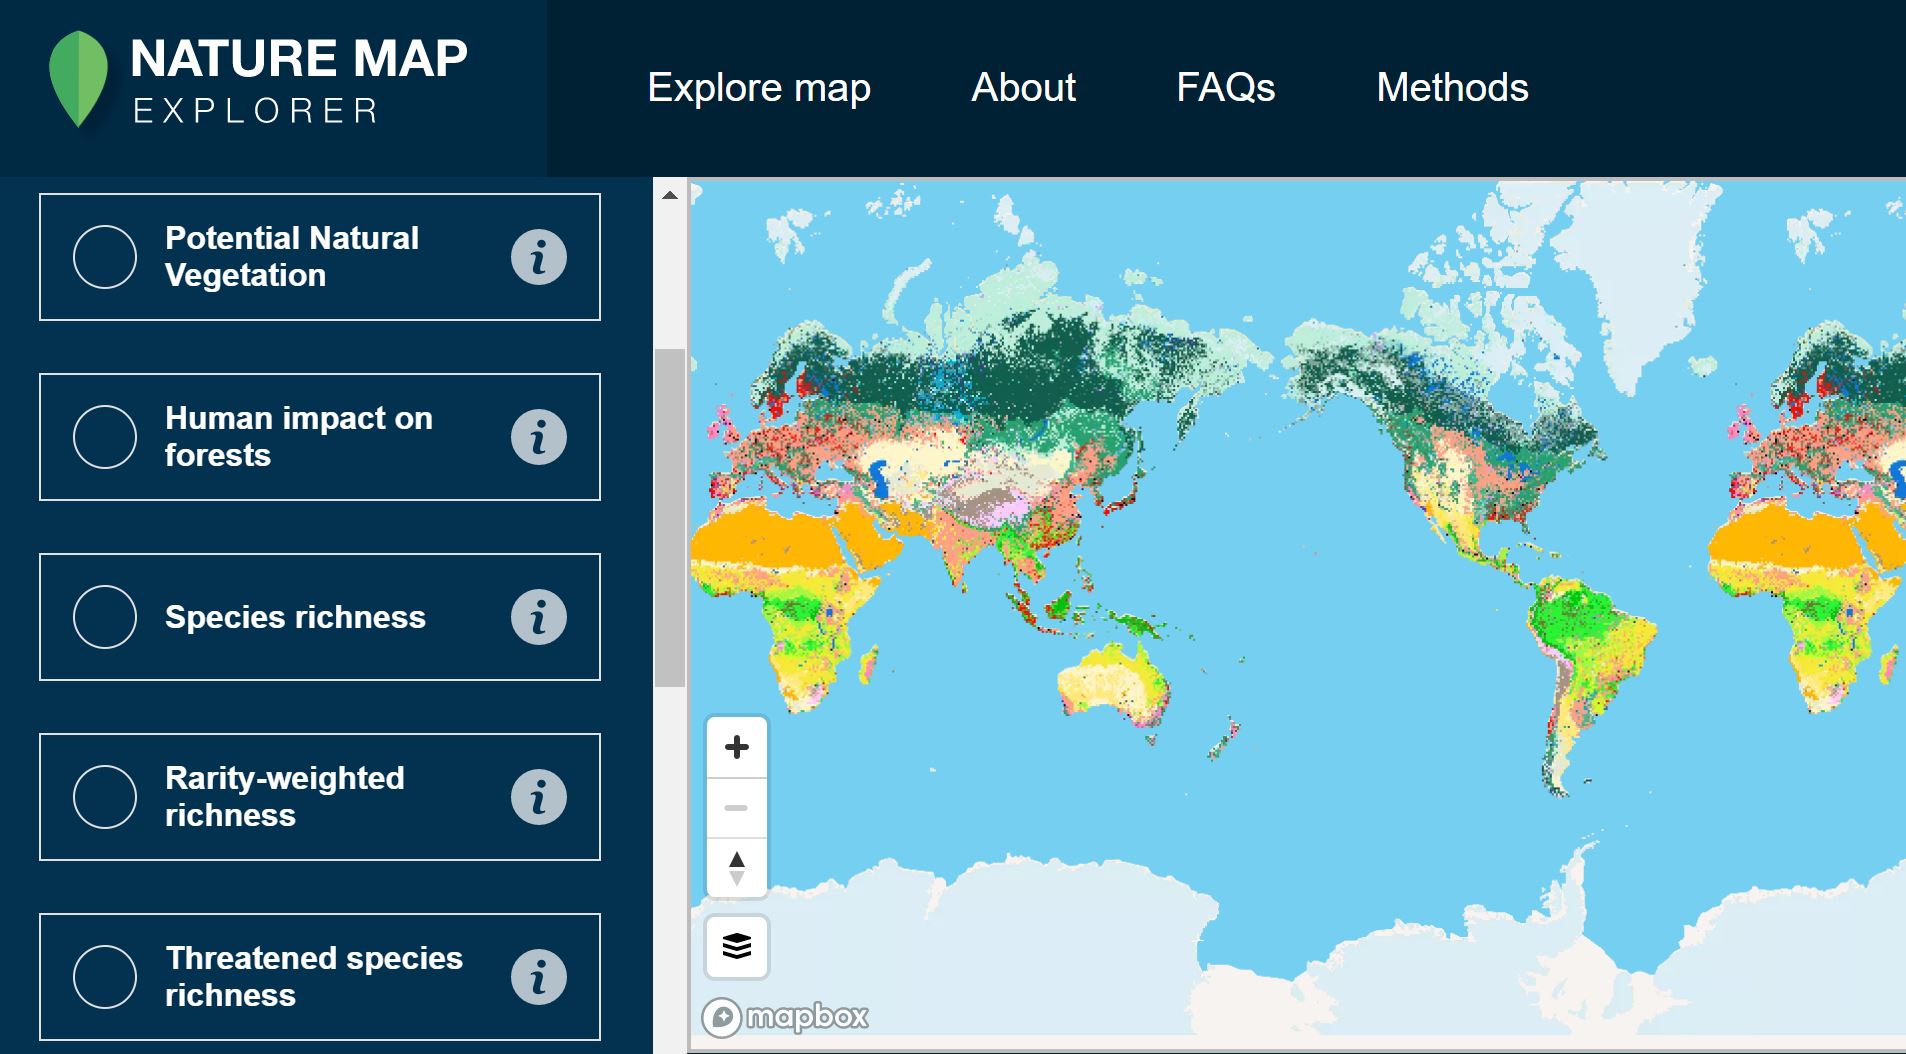Open the map layers picker icon
The width and height of the screenshot is (1906, 1054).
(x=738, y=946)
